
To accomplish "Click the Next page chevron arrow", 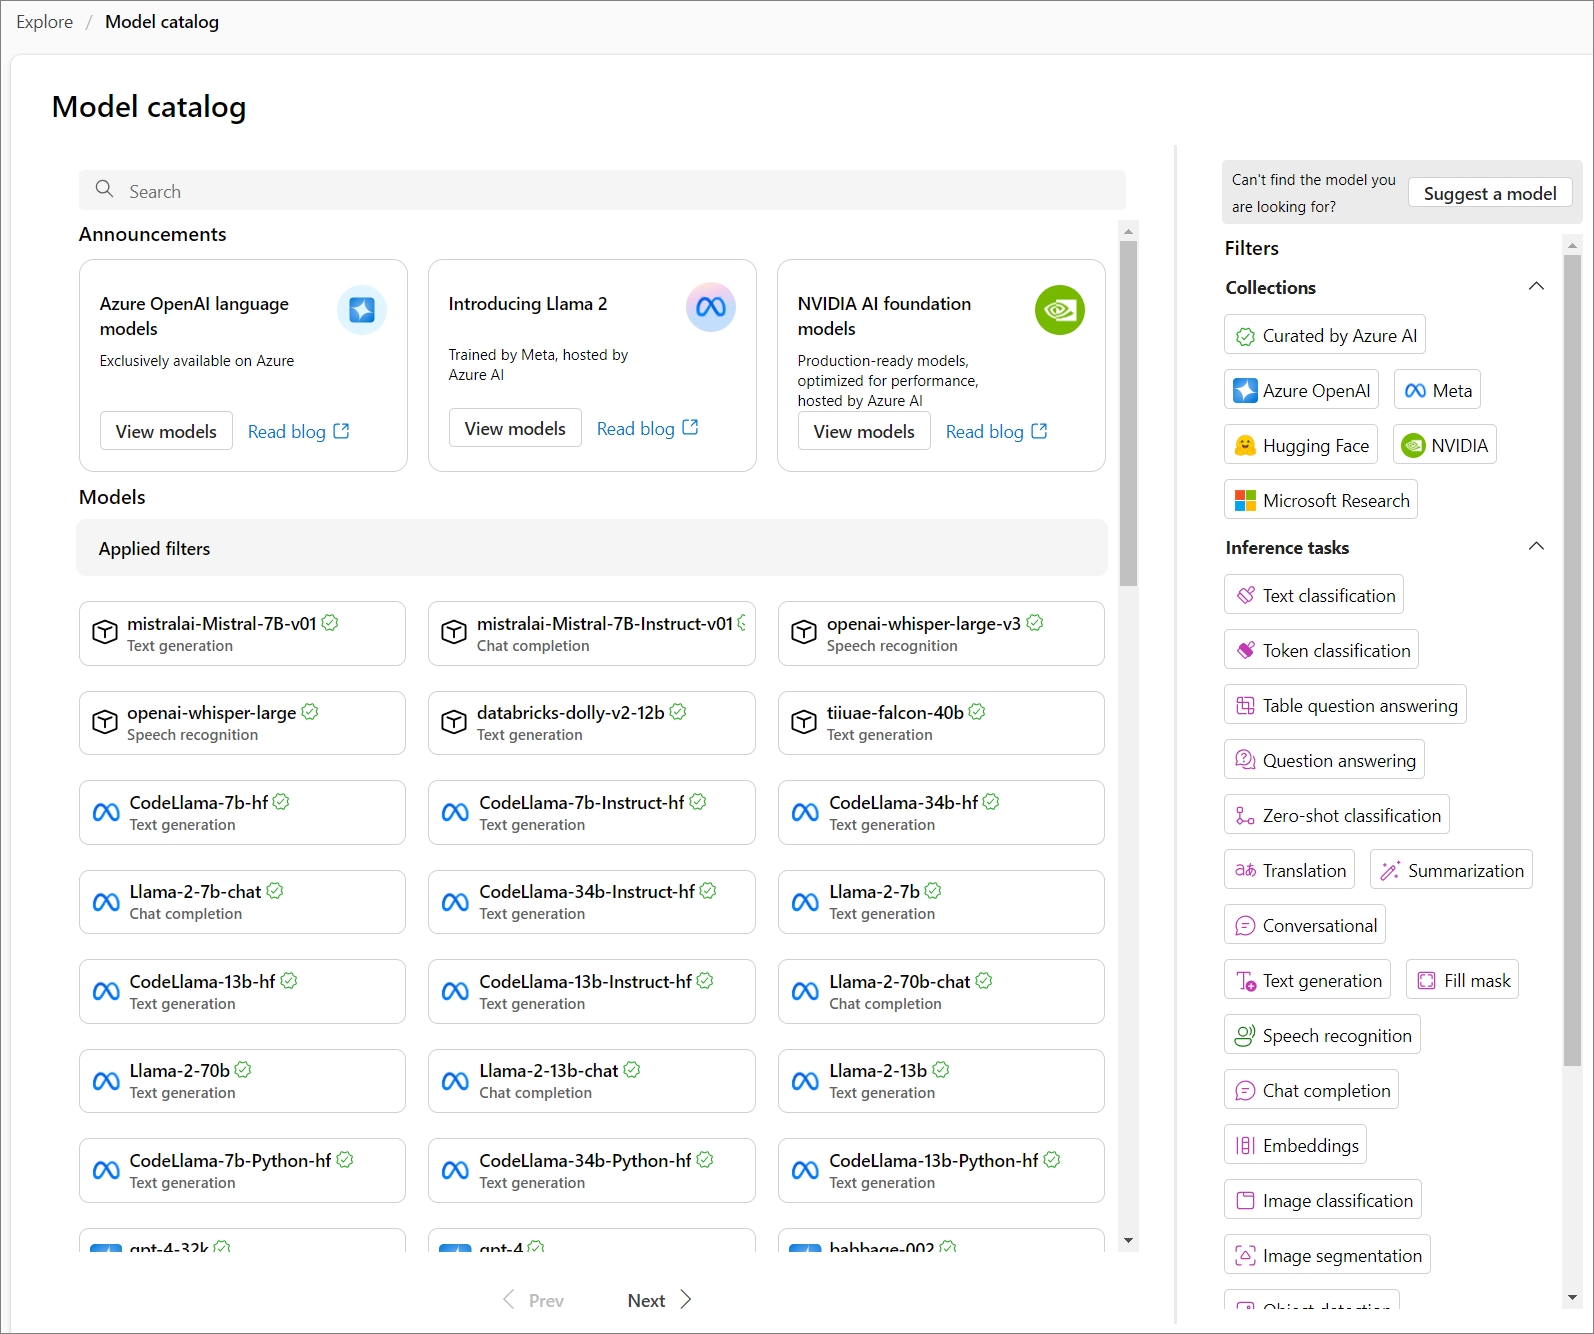I will tap(686, 1299).
